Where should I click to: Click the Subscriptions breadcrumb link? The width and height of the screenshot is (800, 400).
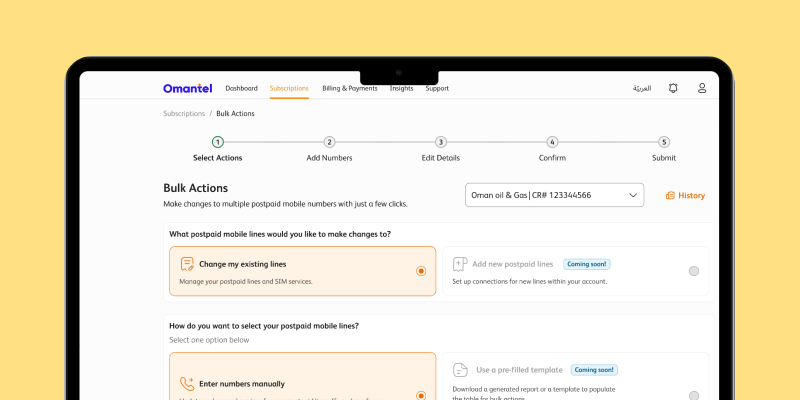tap(184, 114)
